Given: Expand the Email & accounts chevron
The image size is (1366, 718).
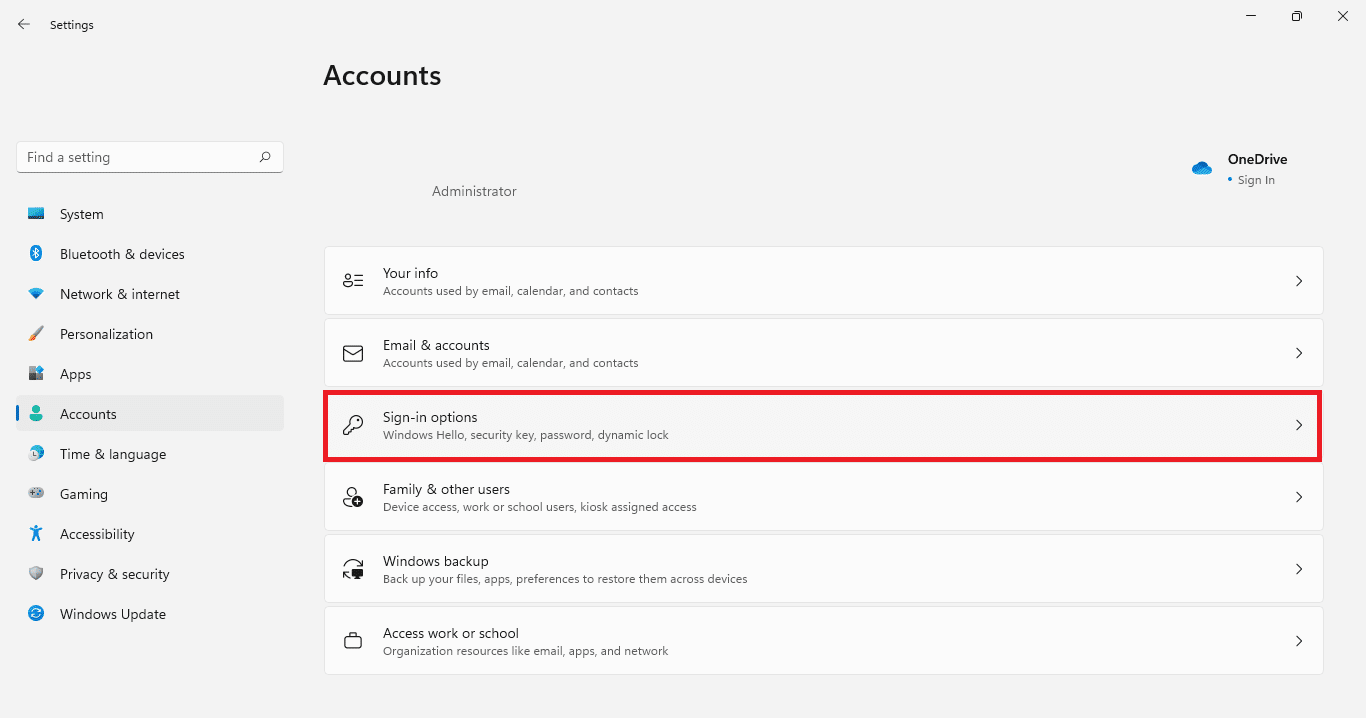Looking at the screenshot, I should [x=1299, y=353].
